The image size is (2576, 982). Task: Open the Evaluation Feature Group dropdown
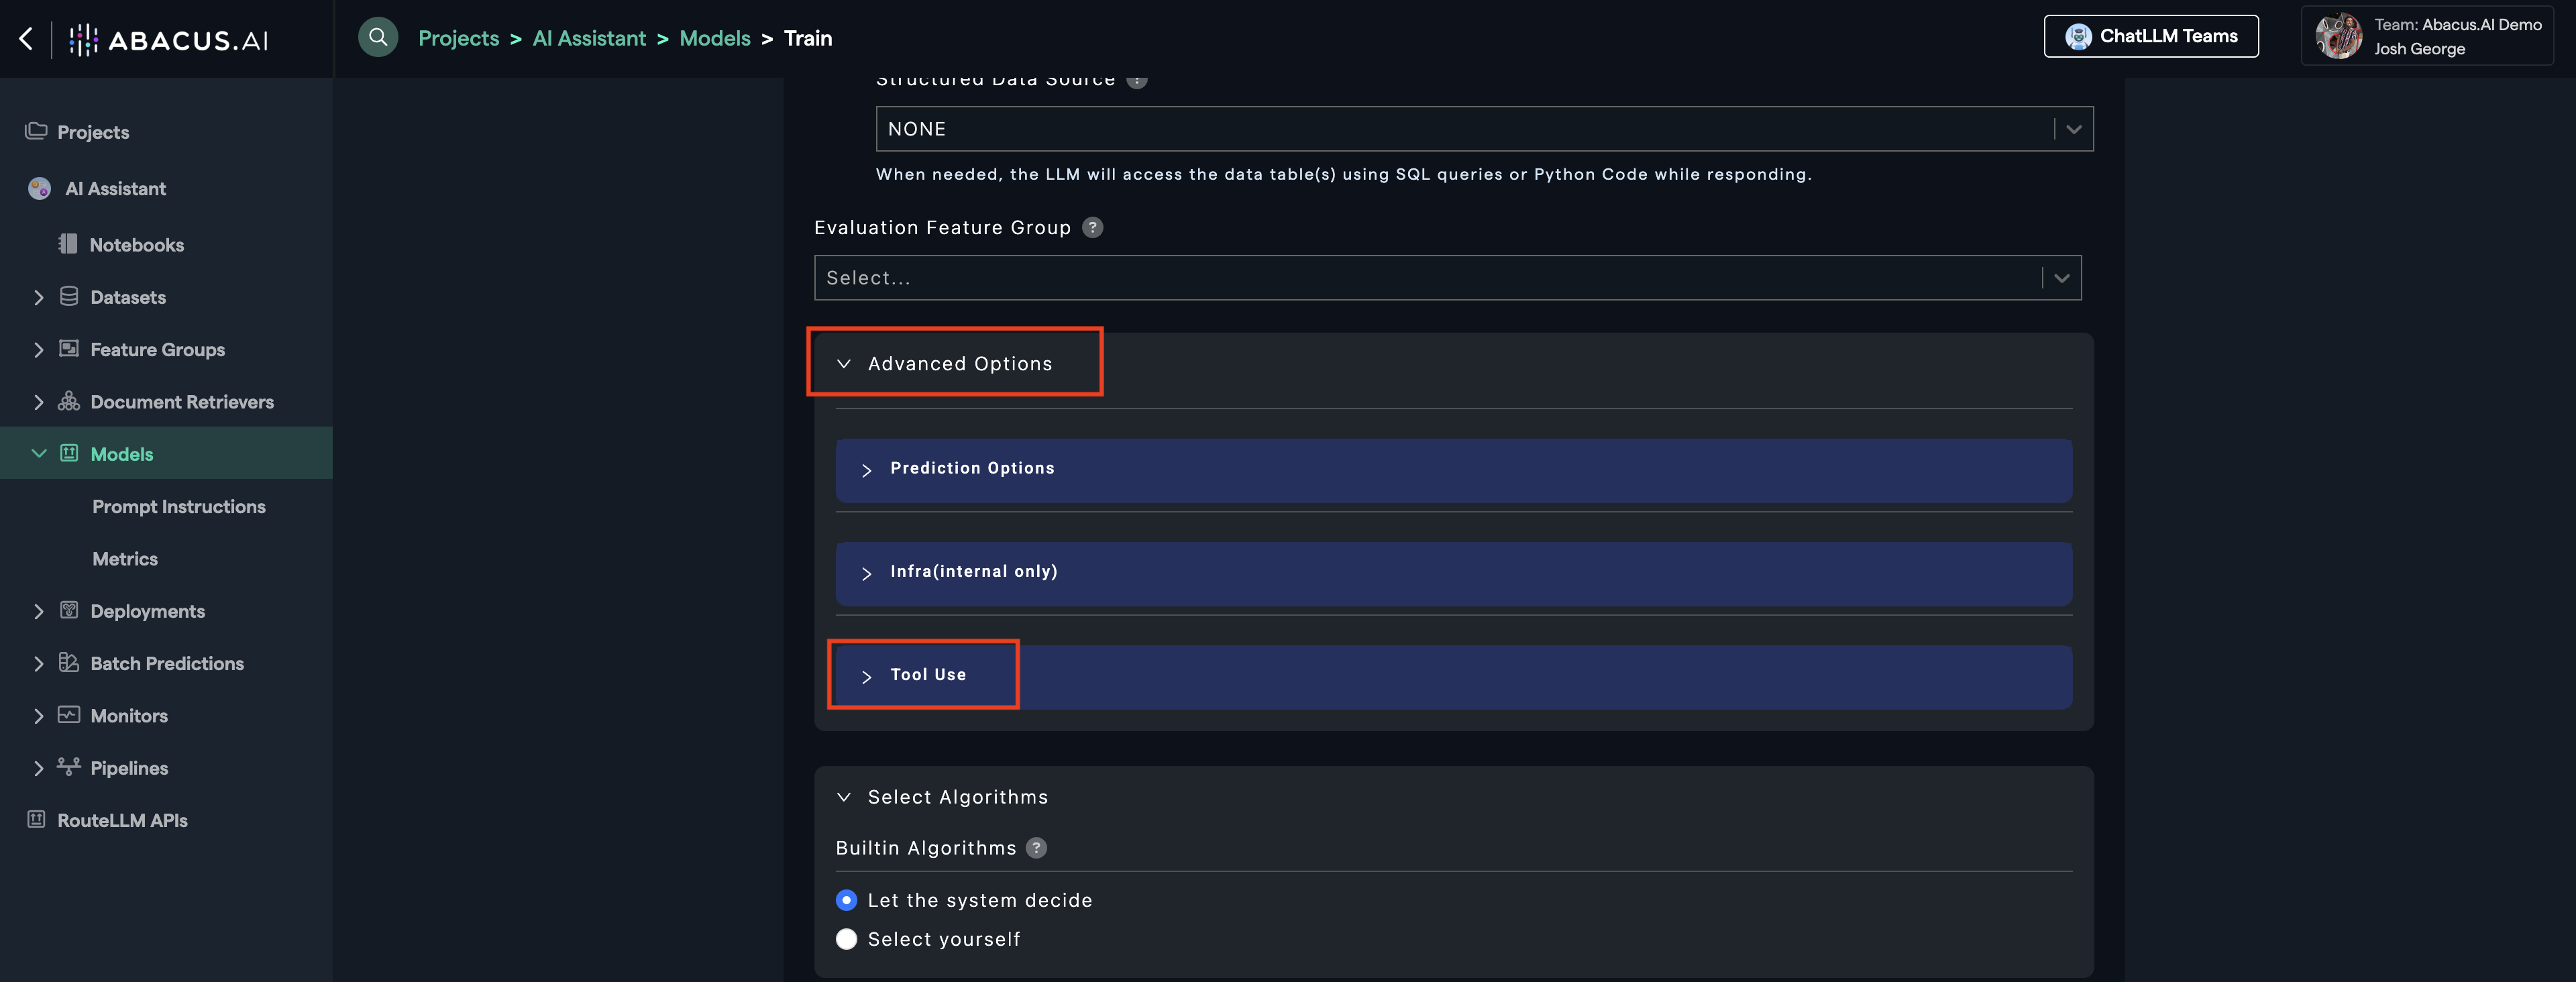coord(1447,278)
